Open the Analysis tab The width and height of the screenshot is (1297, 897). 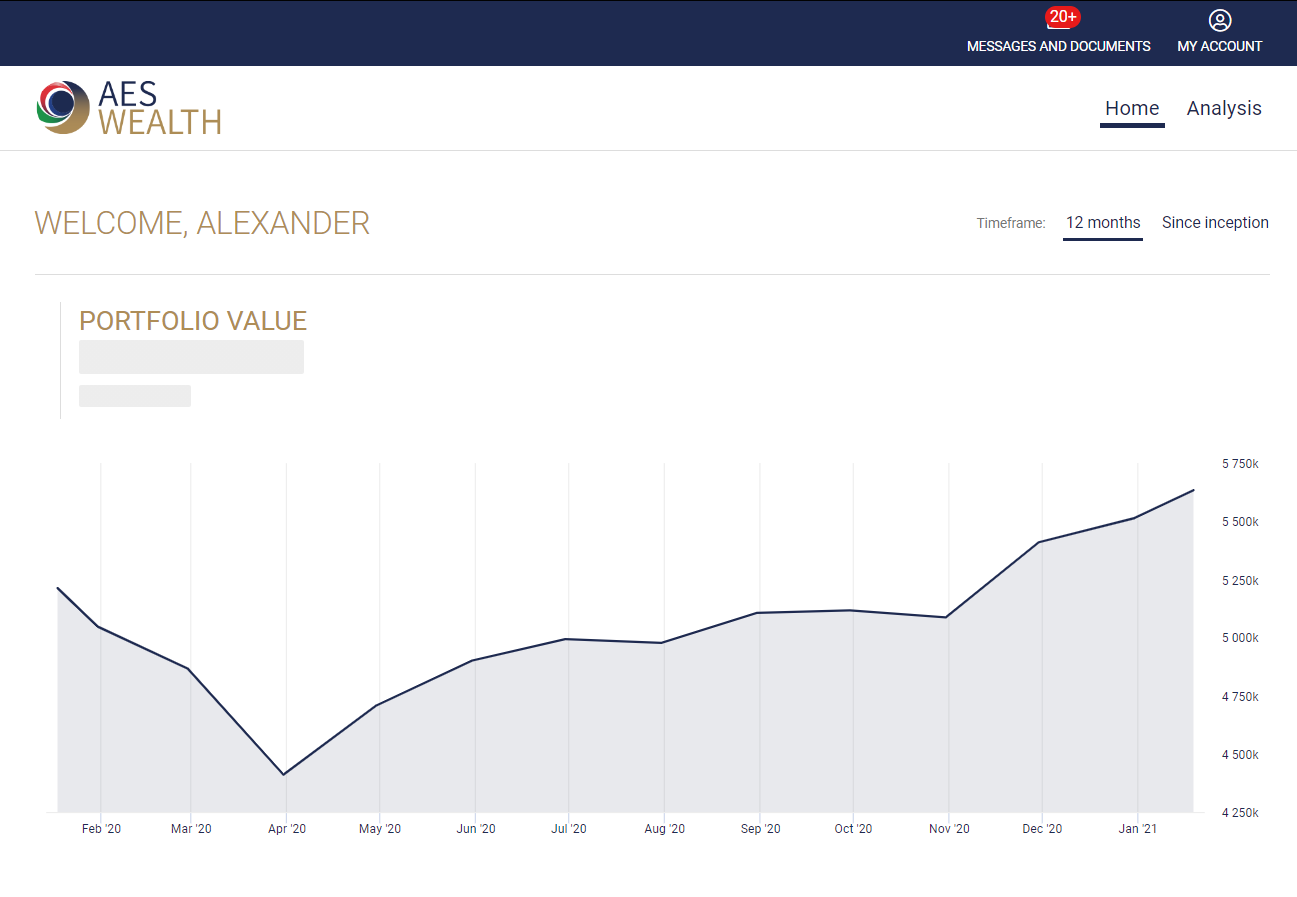(1223, 108)
